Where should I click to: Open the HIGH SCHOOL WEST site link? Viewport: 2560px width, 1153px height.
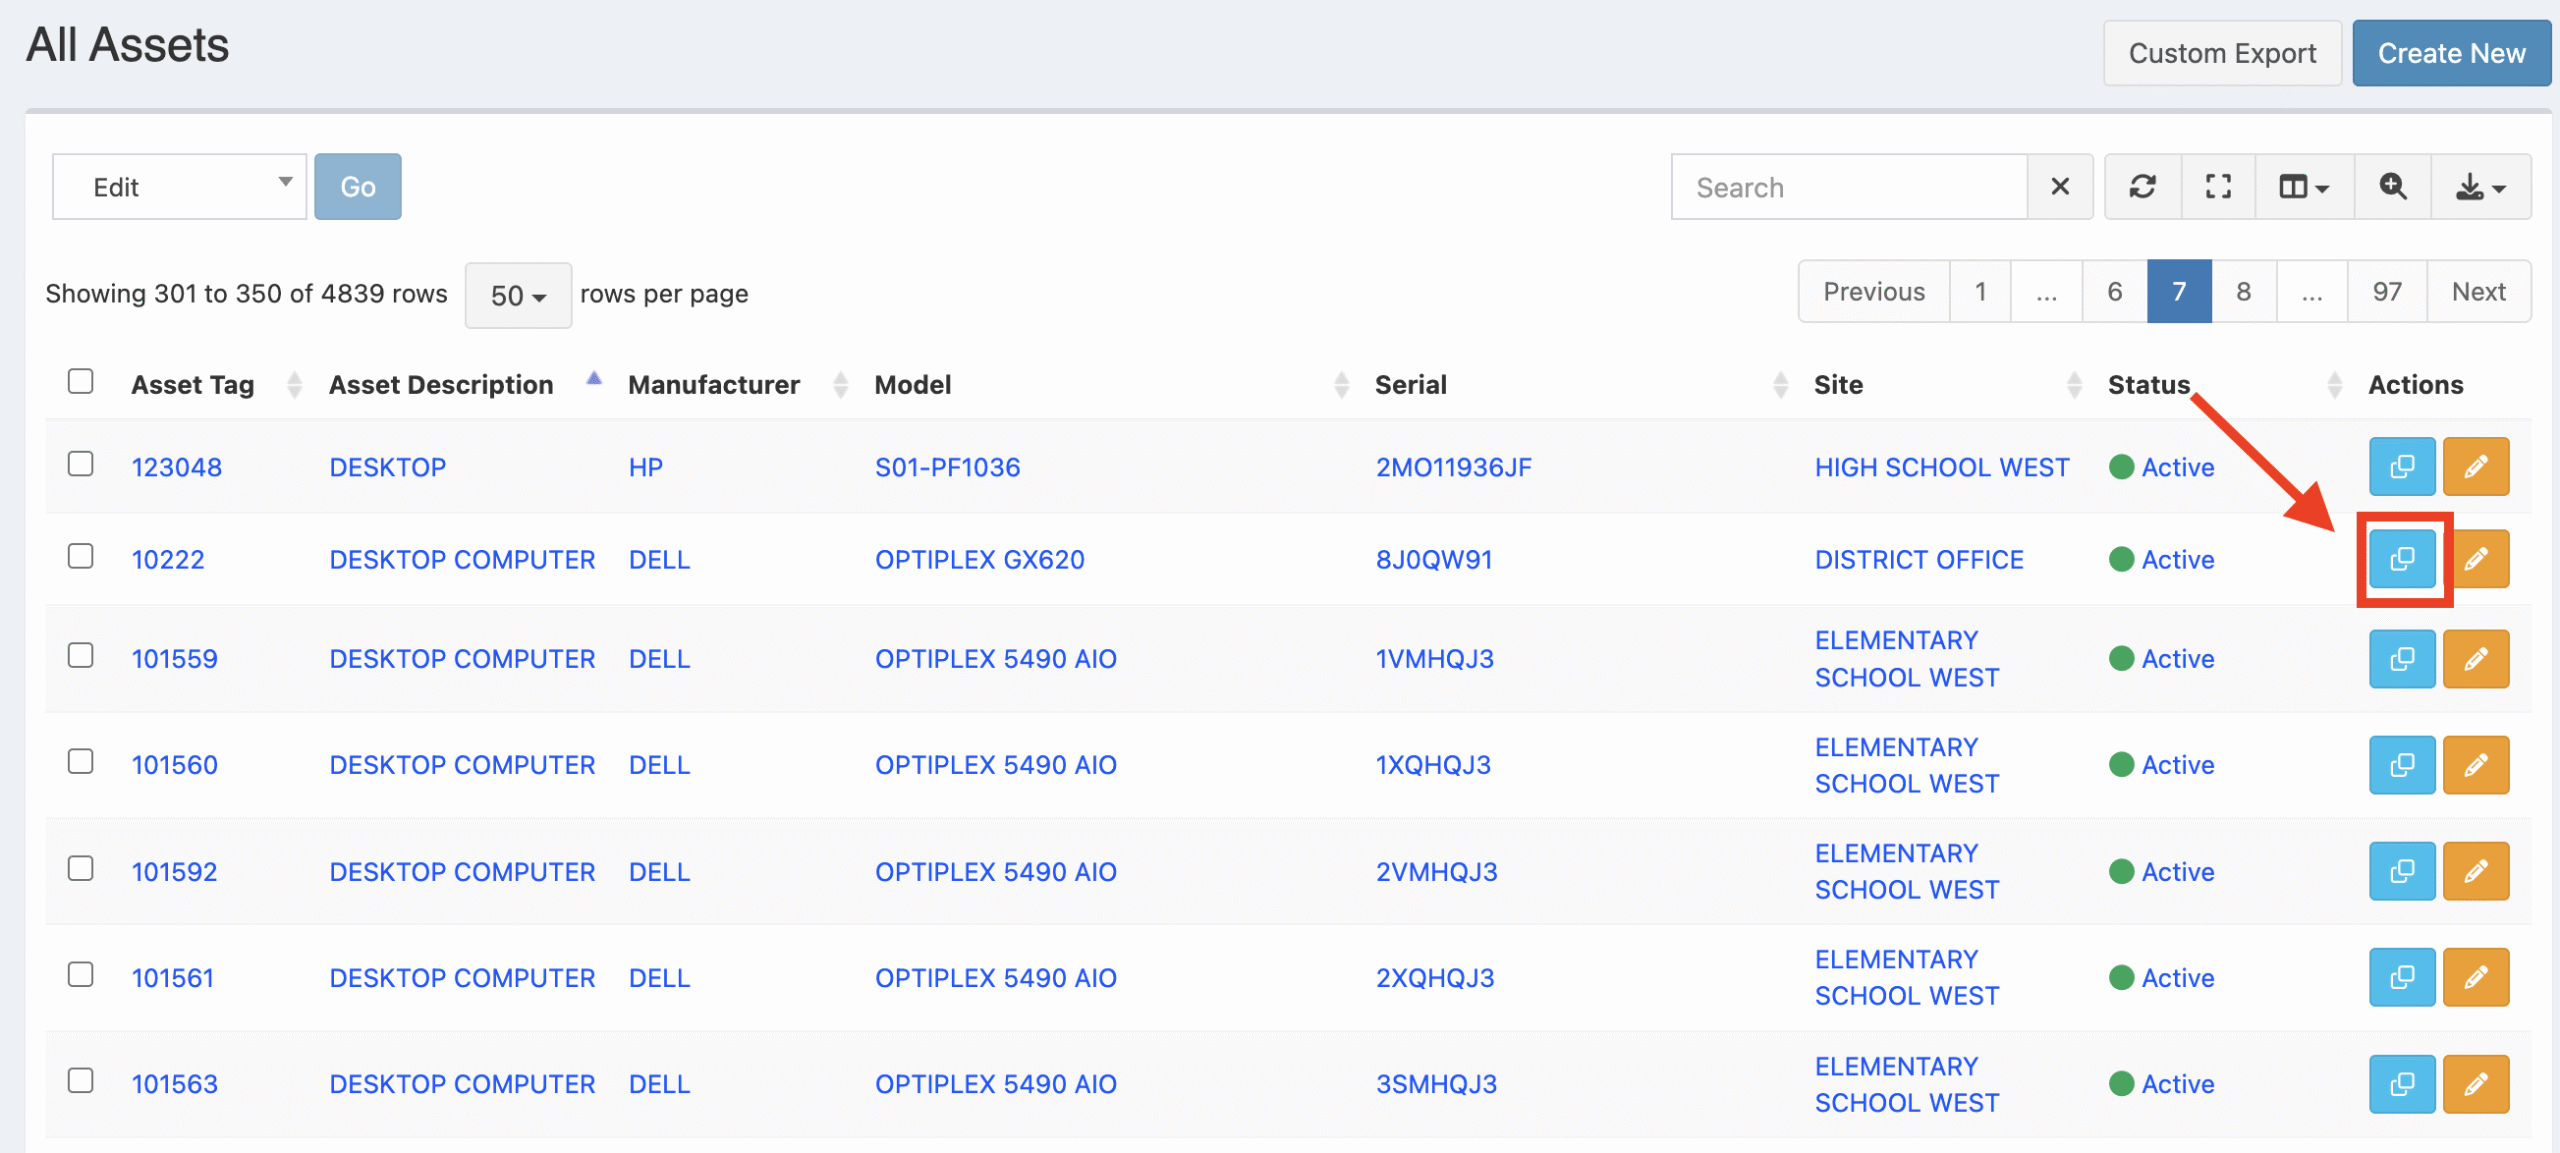(1941, 467)
